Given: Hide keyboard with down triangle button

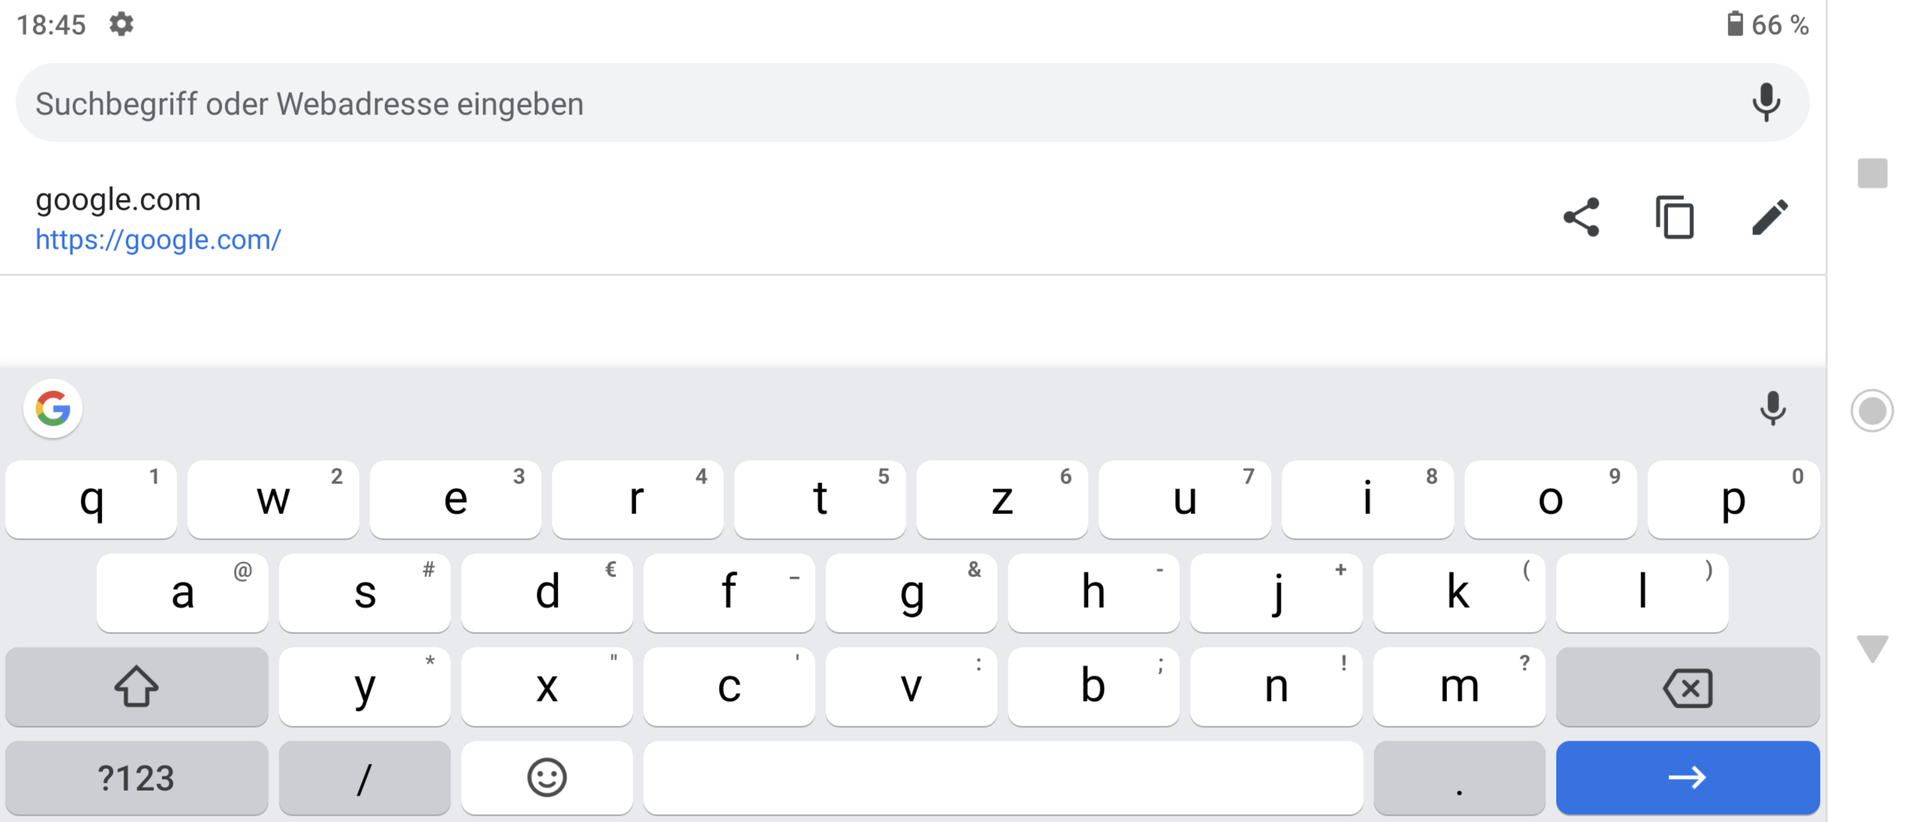Looking at the screenshot, I should 1872,648.
